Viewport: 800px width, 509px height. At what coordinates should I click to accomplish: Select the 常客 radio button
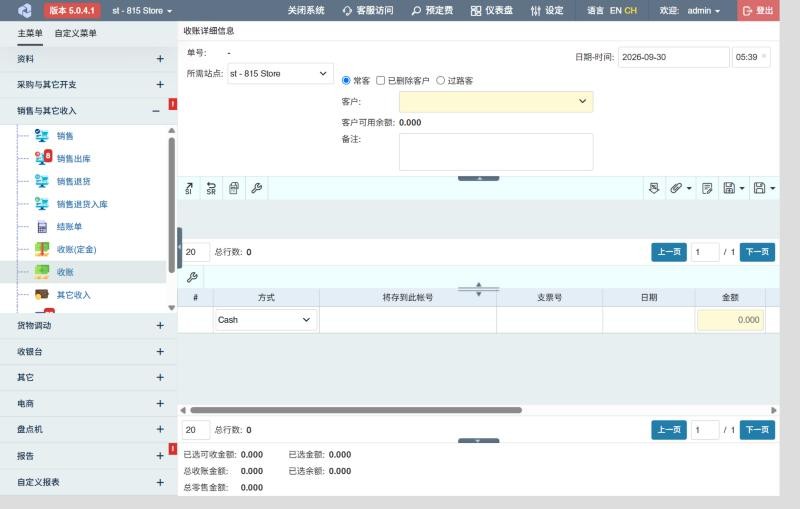click(346, 81)
